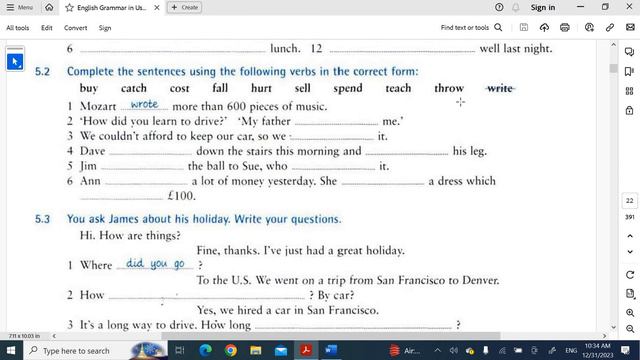
Task: Click the Create new tab button
Action: tap(184, 7)
